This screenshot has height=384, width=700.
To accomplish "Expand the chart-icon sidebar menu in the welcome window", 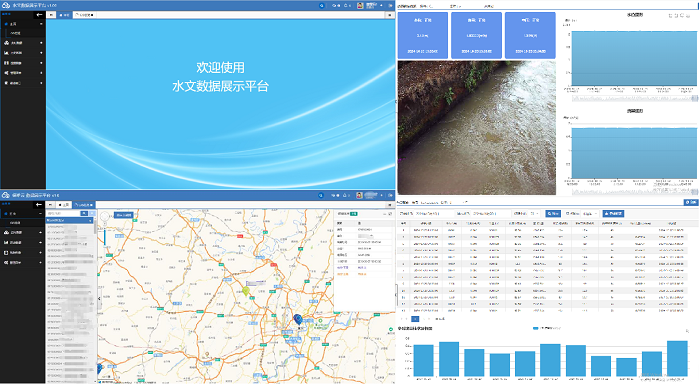I will point(22,53).
